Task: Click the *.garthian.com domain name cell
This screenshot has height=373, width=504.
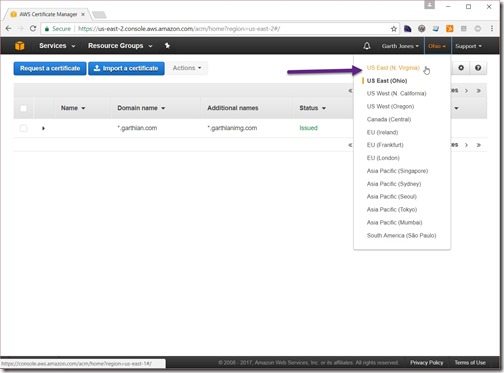Action: pos(137,128)
